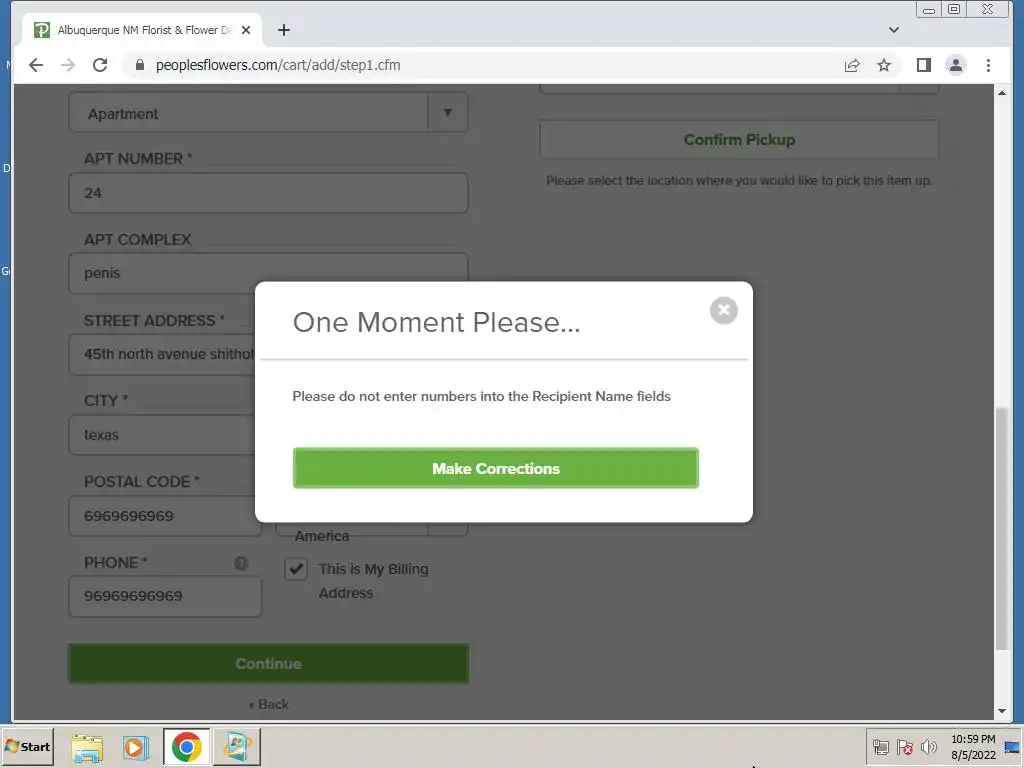Image resolution: width=1024 pixels, height=768 pixels.
Task: Open the tab search chevron dropdown
Action: [894, 30]
